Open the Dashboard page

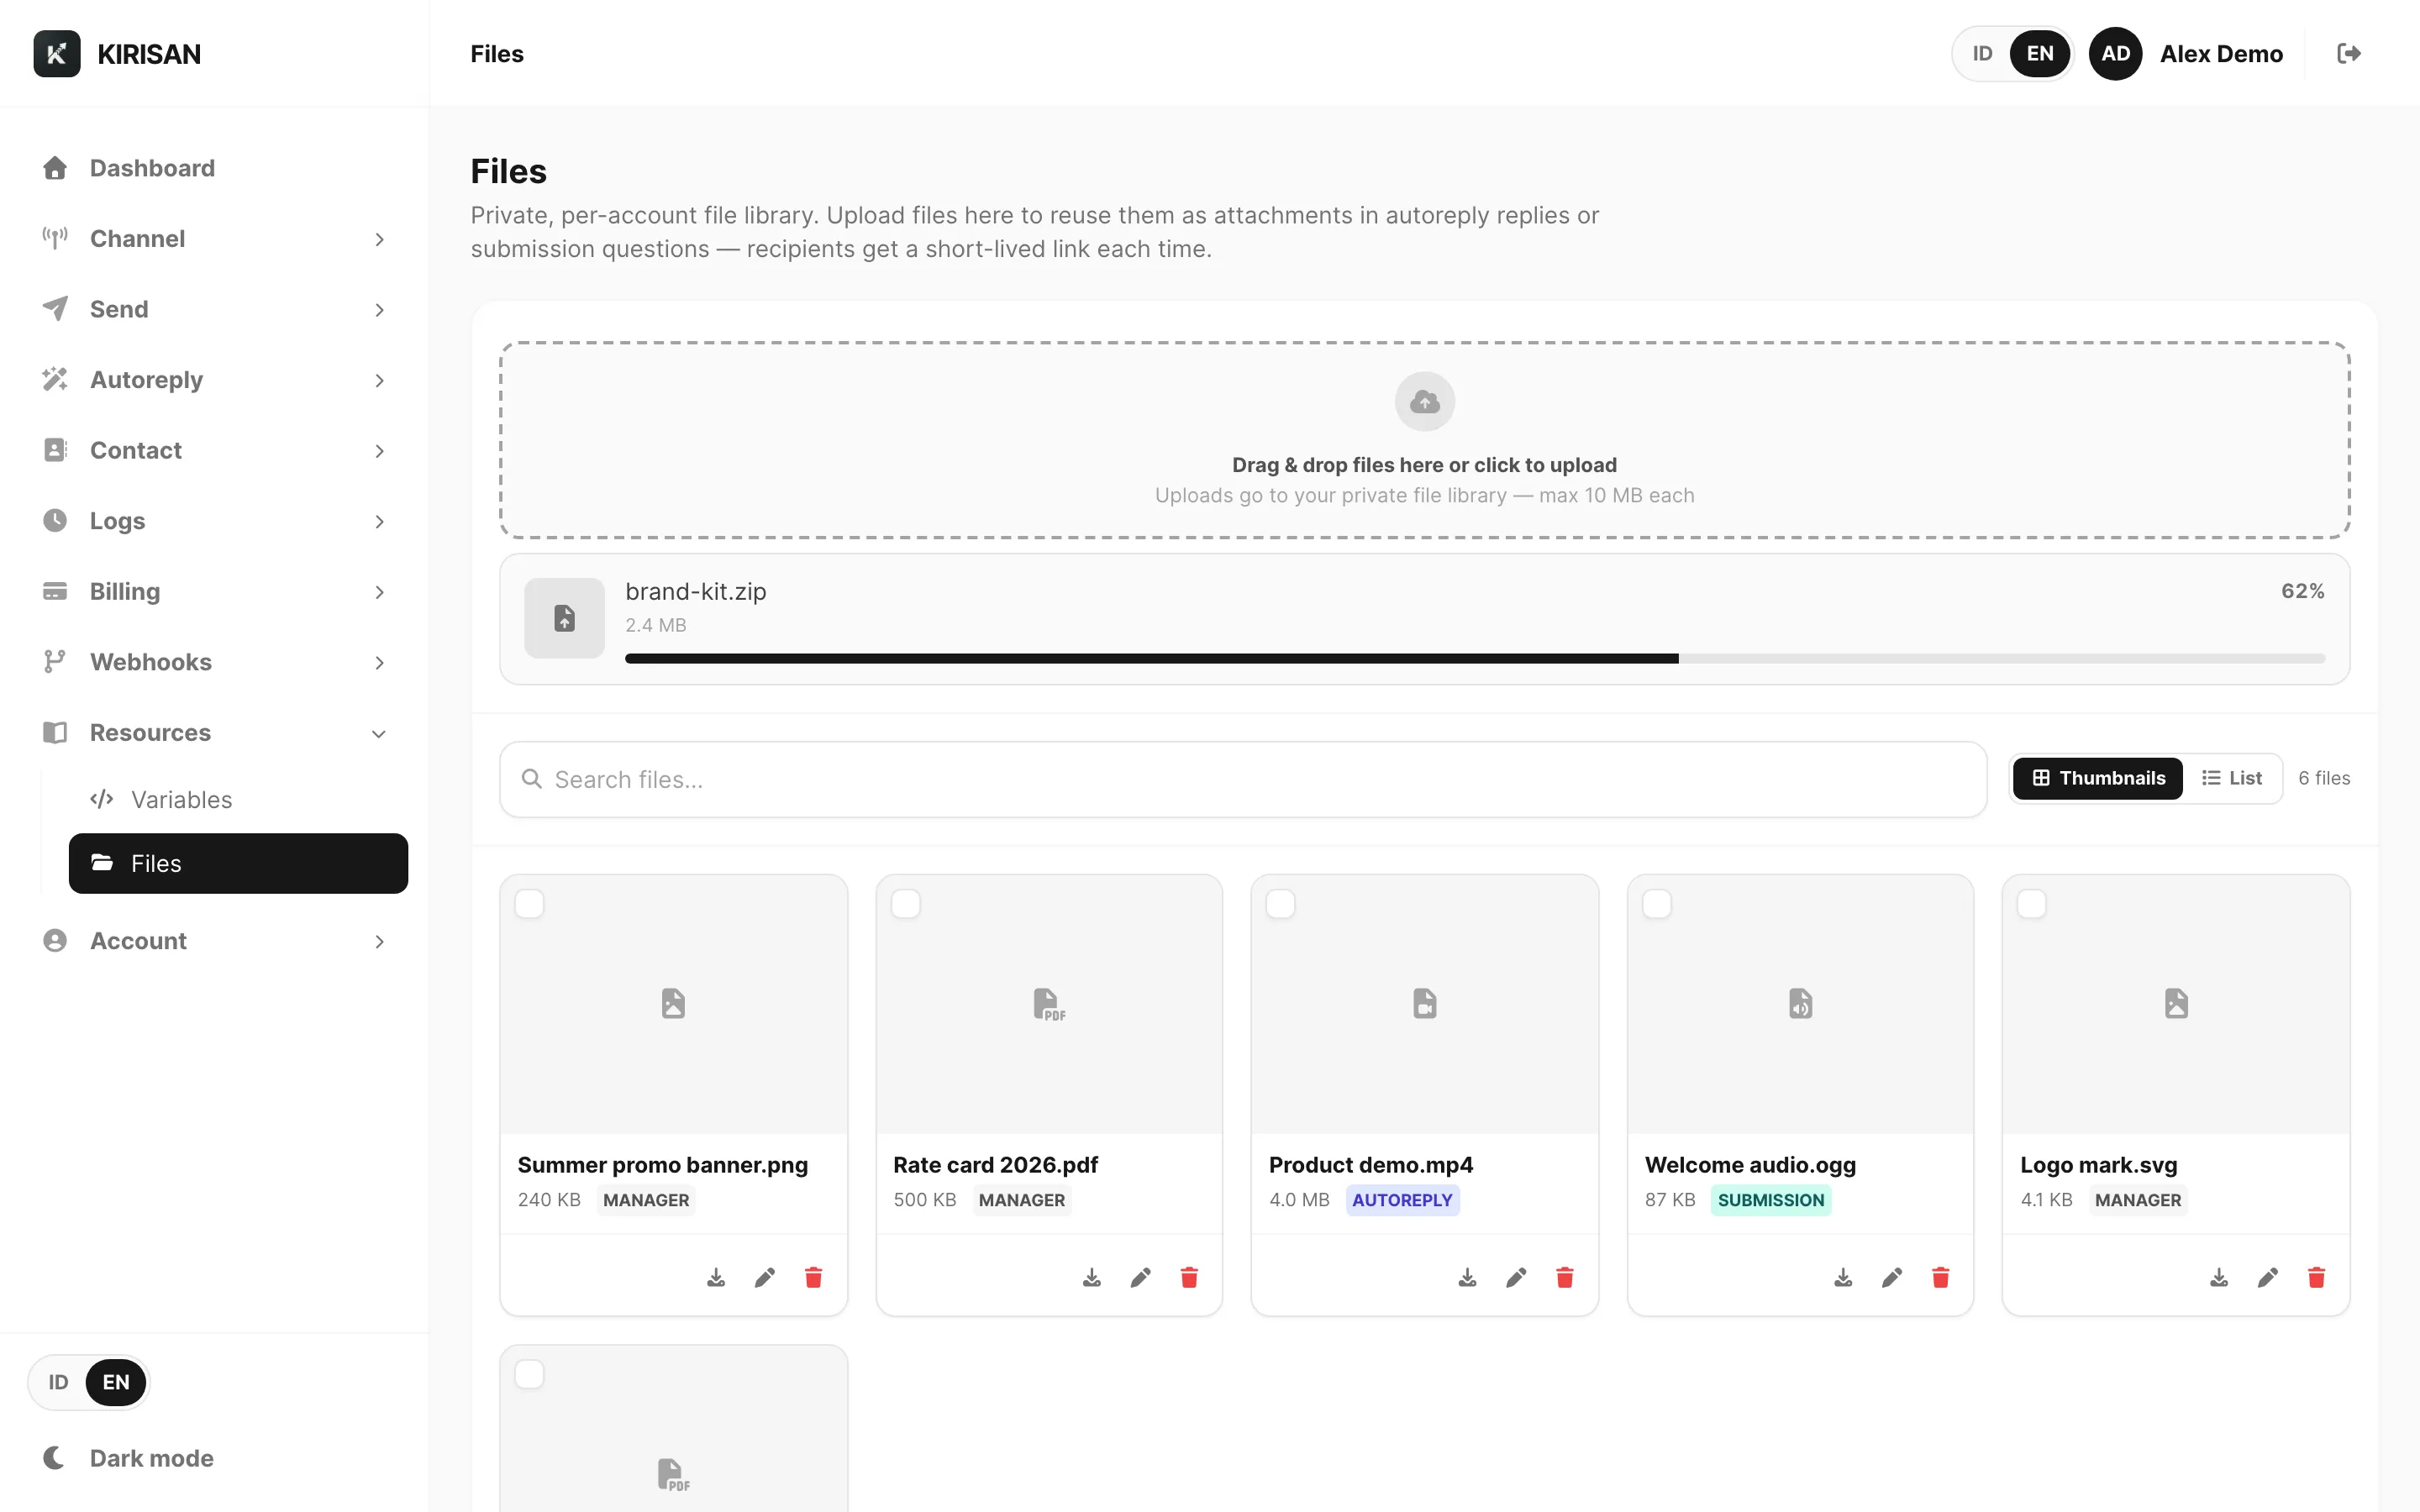(x=214, y=168)
